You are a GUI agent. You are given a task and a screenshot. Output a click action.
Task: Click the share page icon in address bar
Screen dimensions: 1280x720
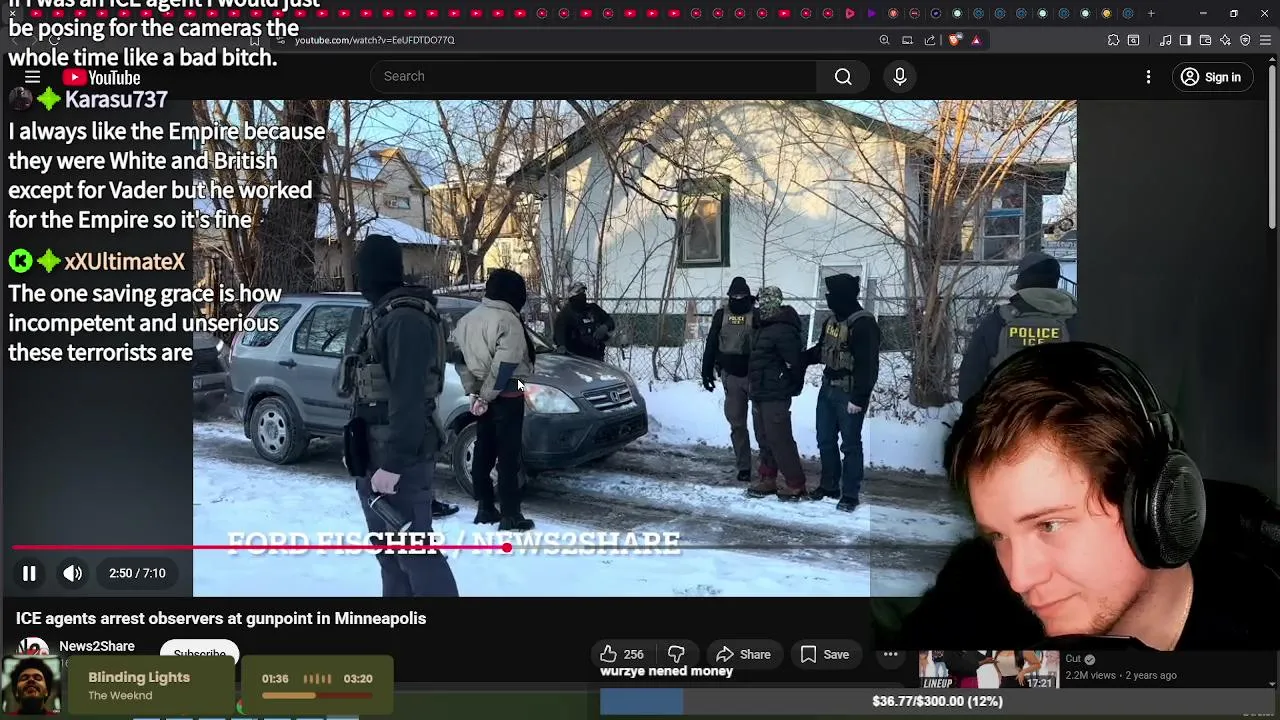930,40
